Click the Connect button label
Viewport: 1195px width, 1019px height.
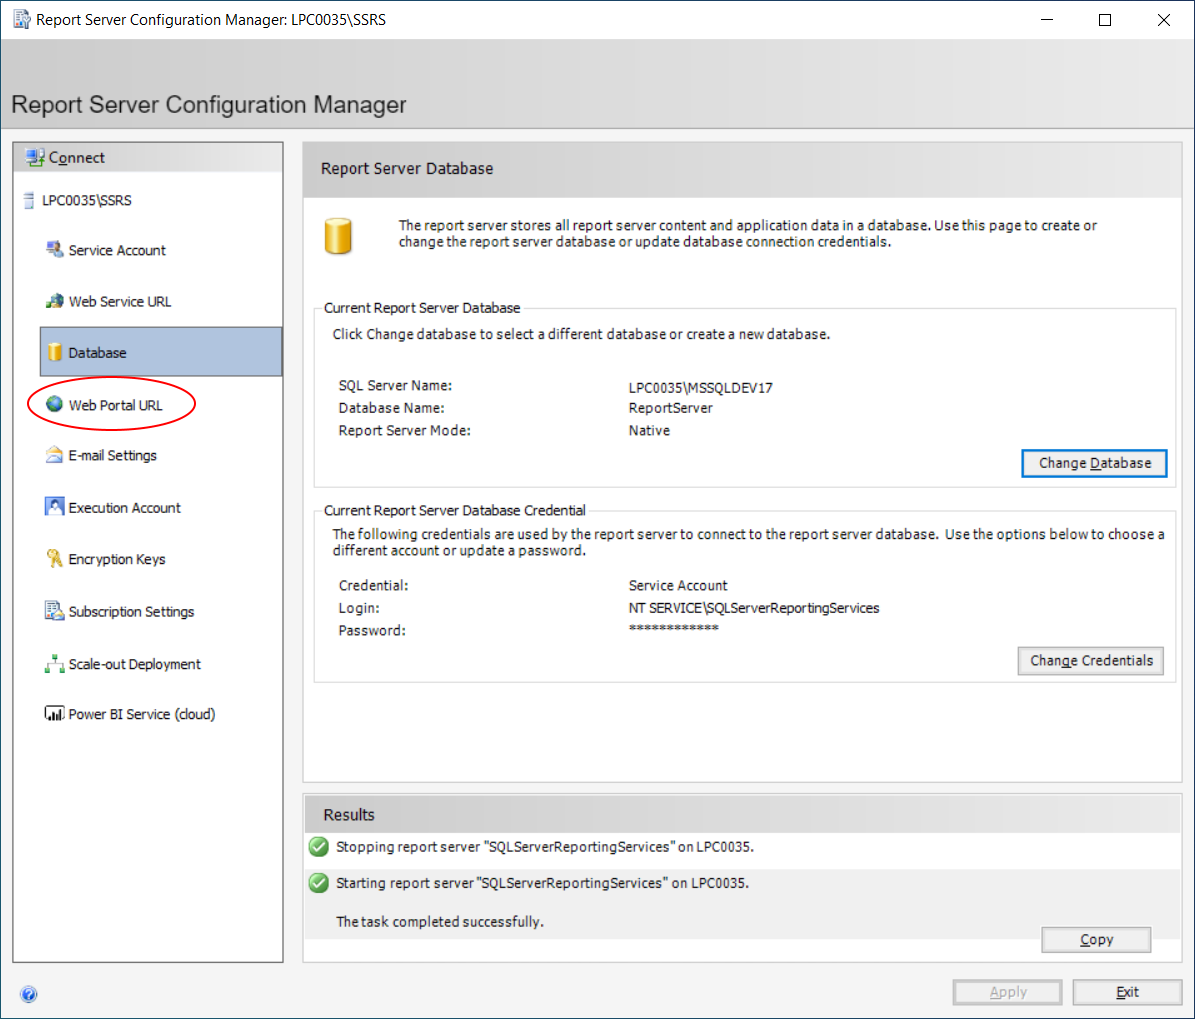tap(76, 158)
